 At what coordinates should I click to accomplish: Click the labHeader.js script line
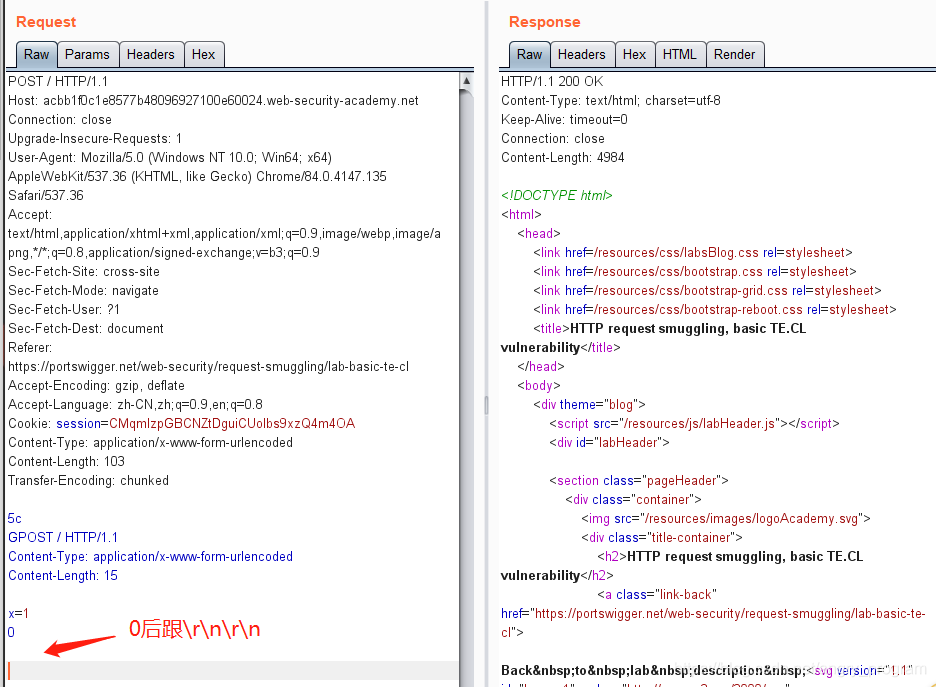click(694, 424)
